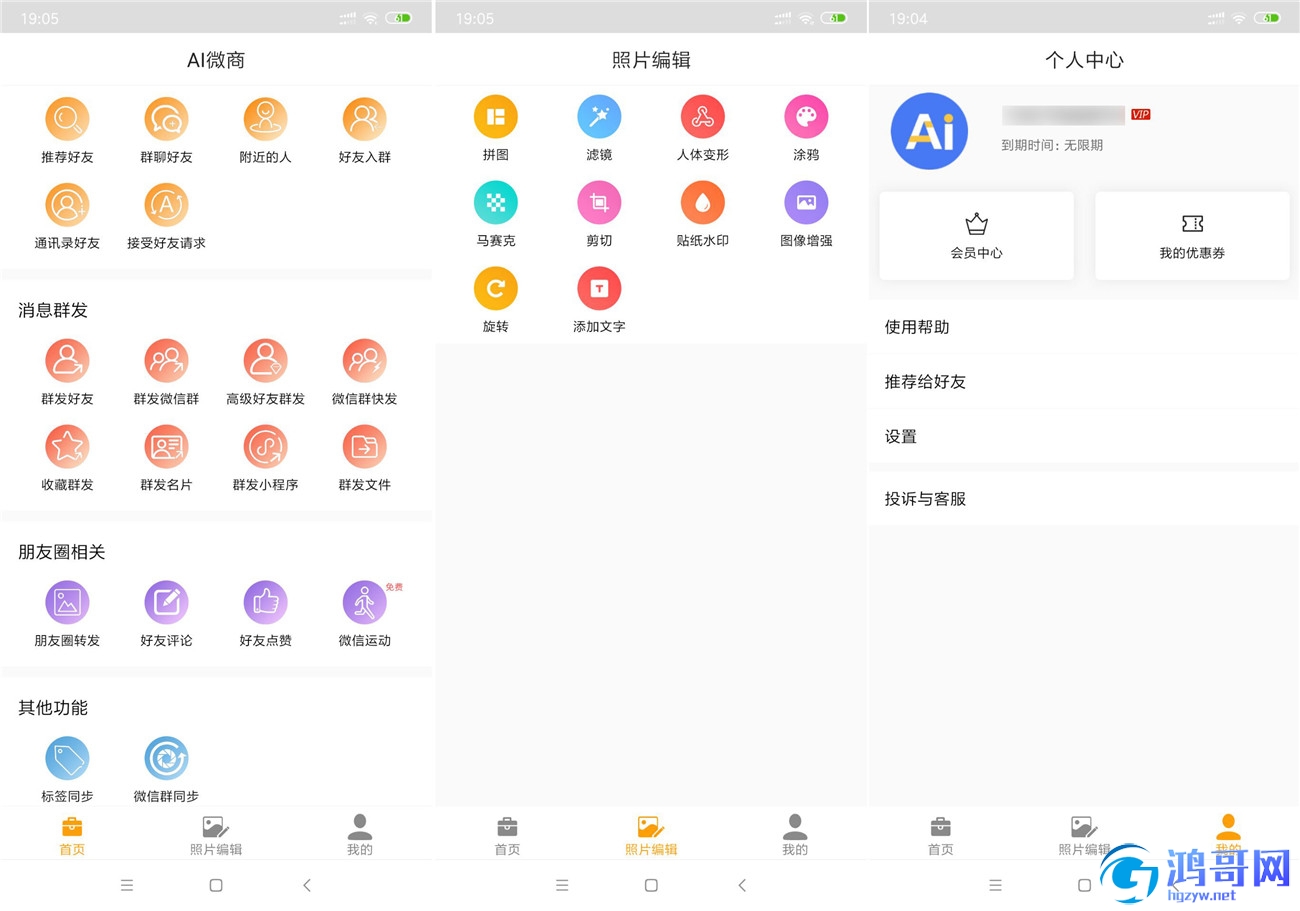Screen dimensions: 1300x911
Task: Tap the 群聊好友 icon
Action: coord(166,119)
